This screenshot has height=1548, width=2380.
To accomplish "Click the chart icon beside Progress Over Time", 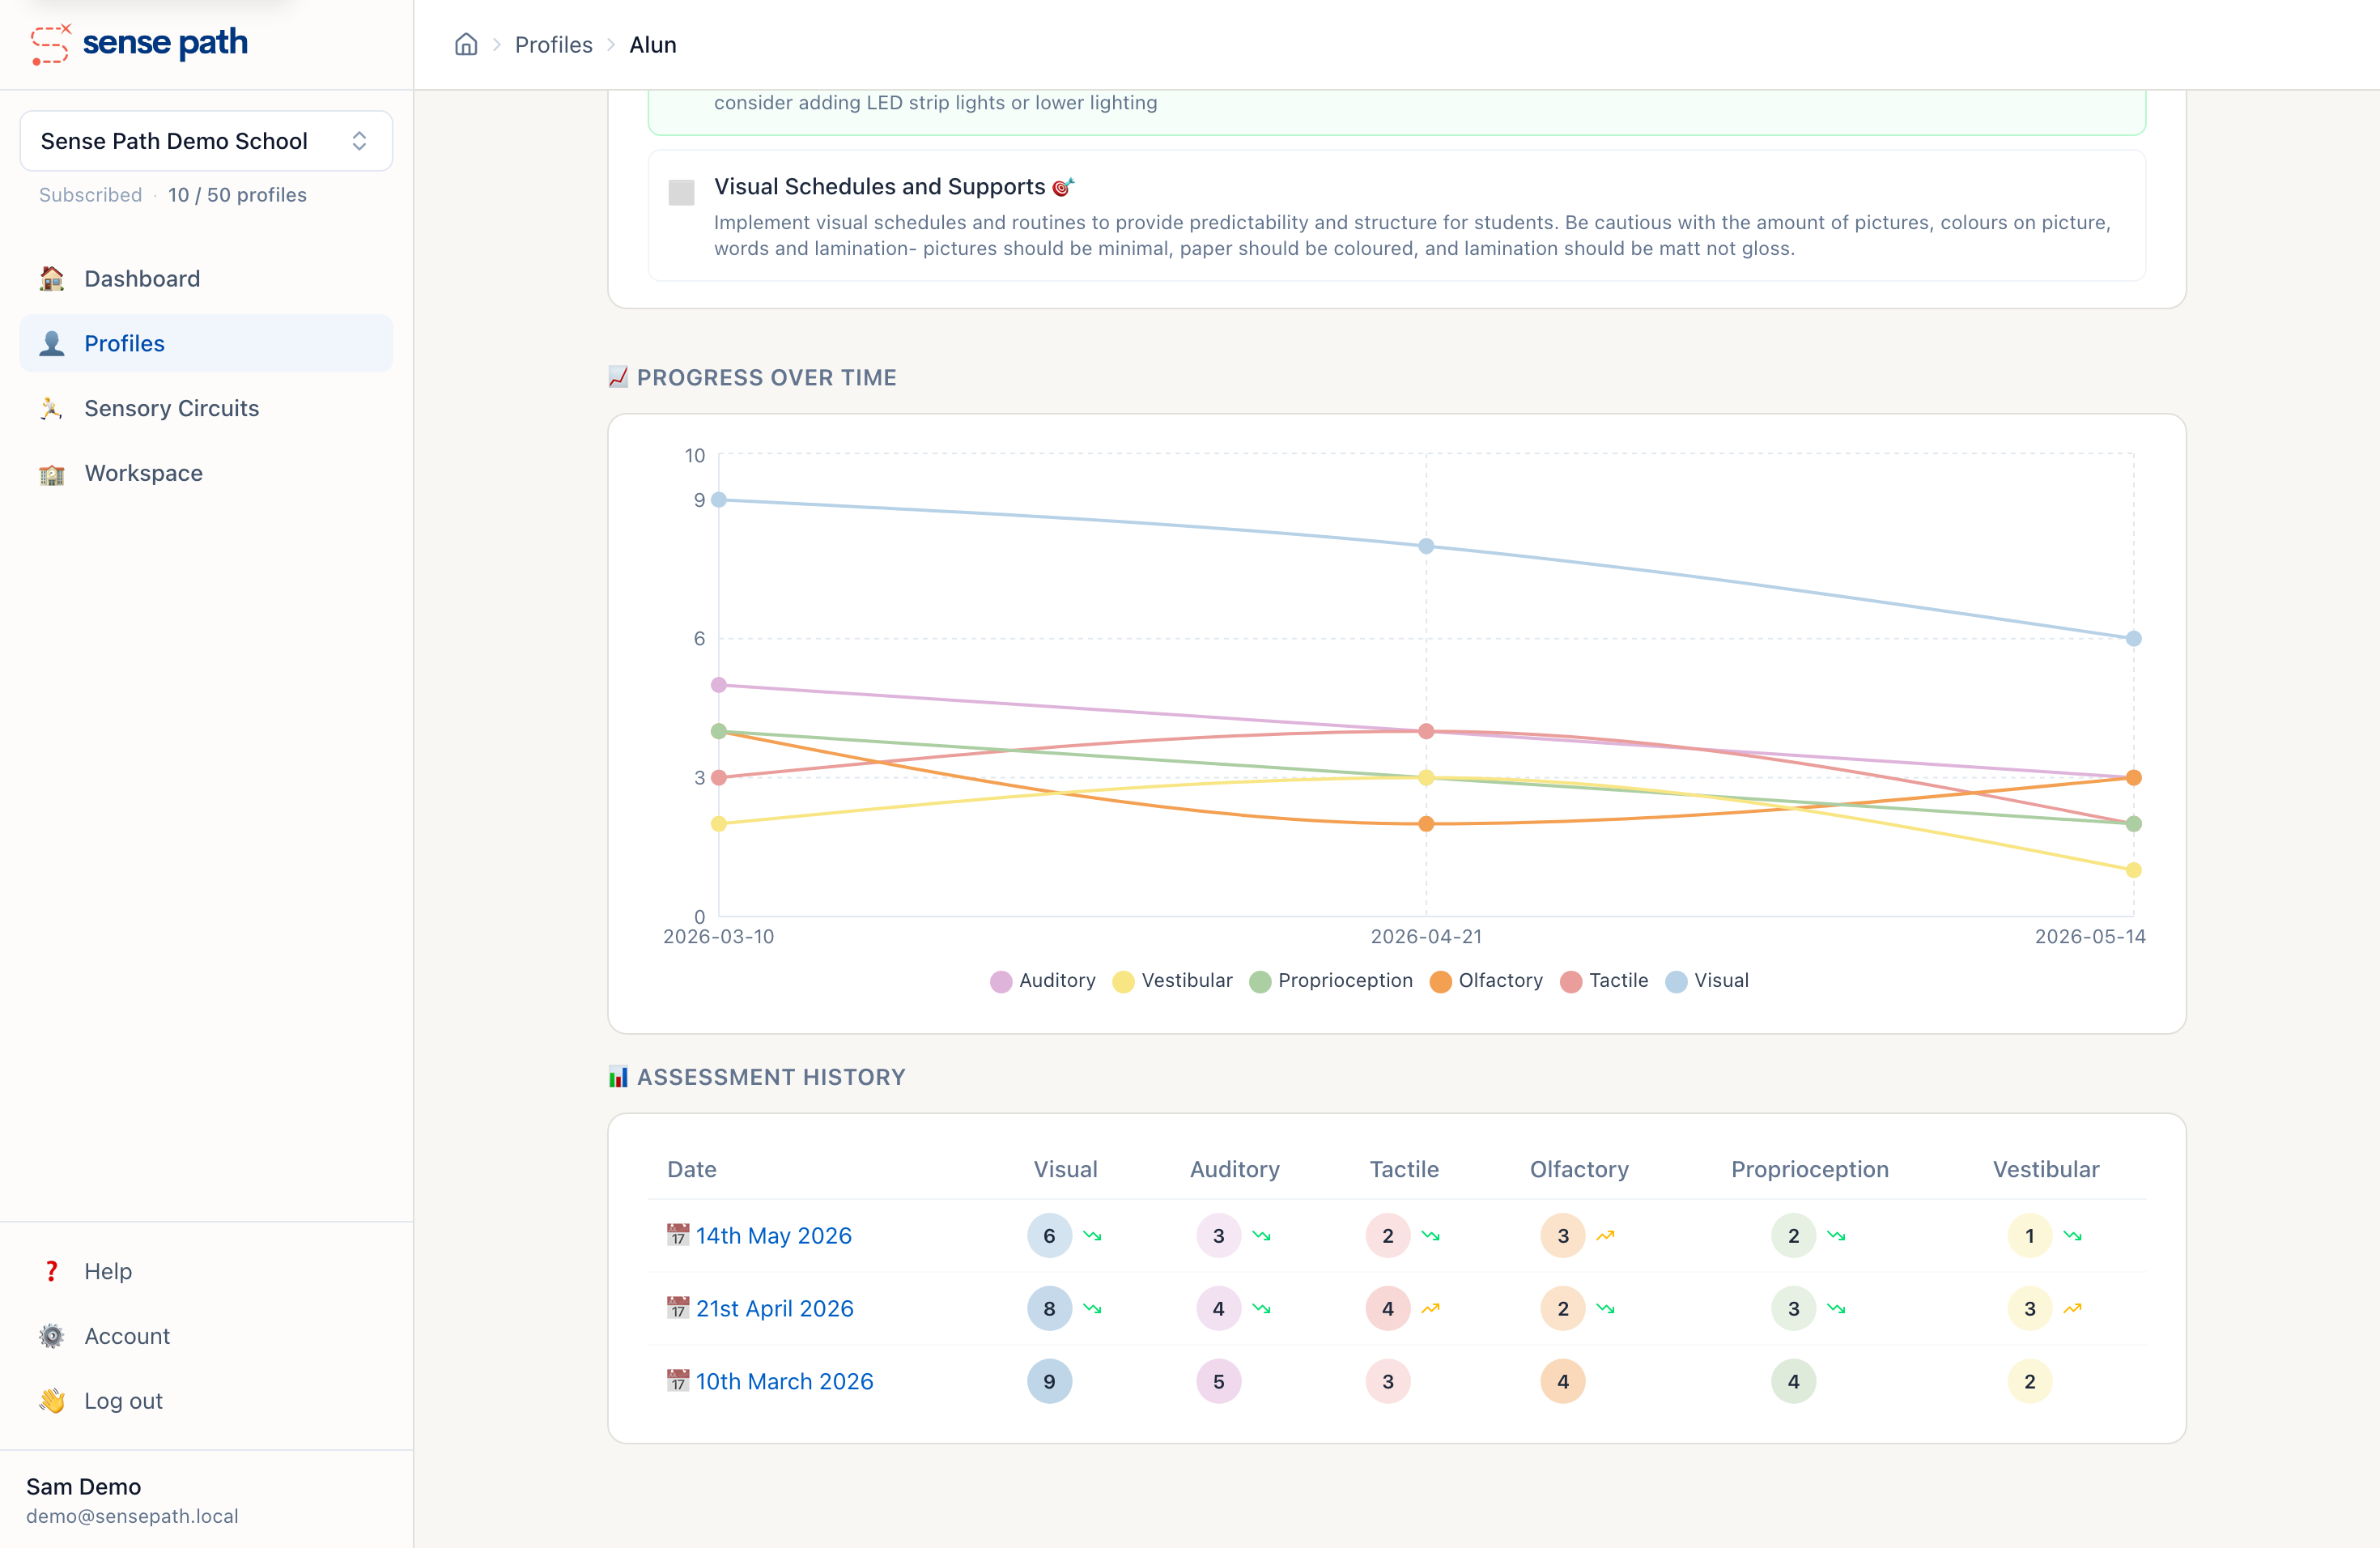I will [618, 377].
